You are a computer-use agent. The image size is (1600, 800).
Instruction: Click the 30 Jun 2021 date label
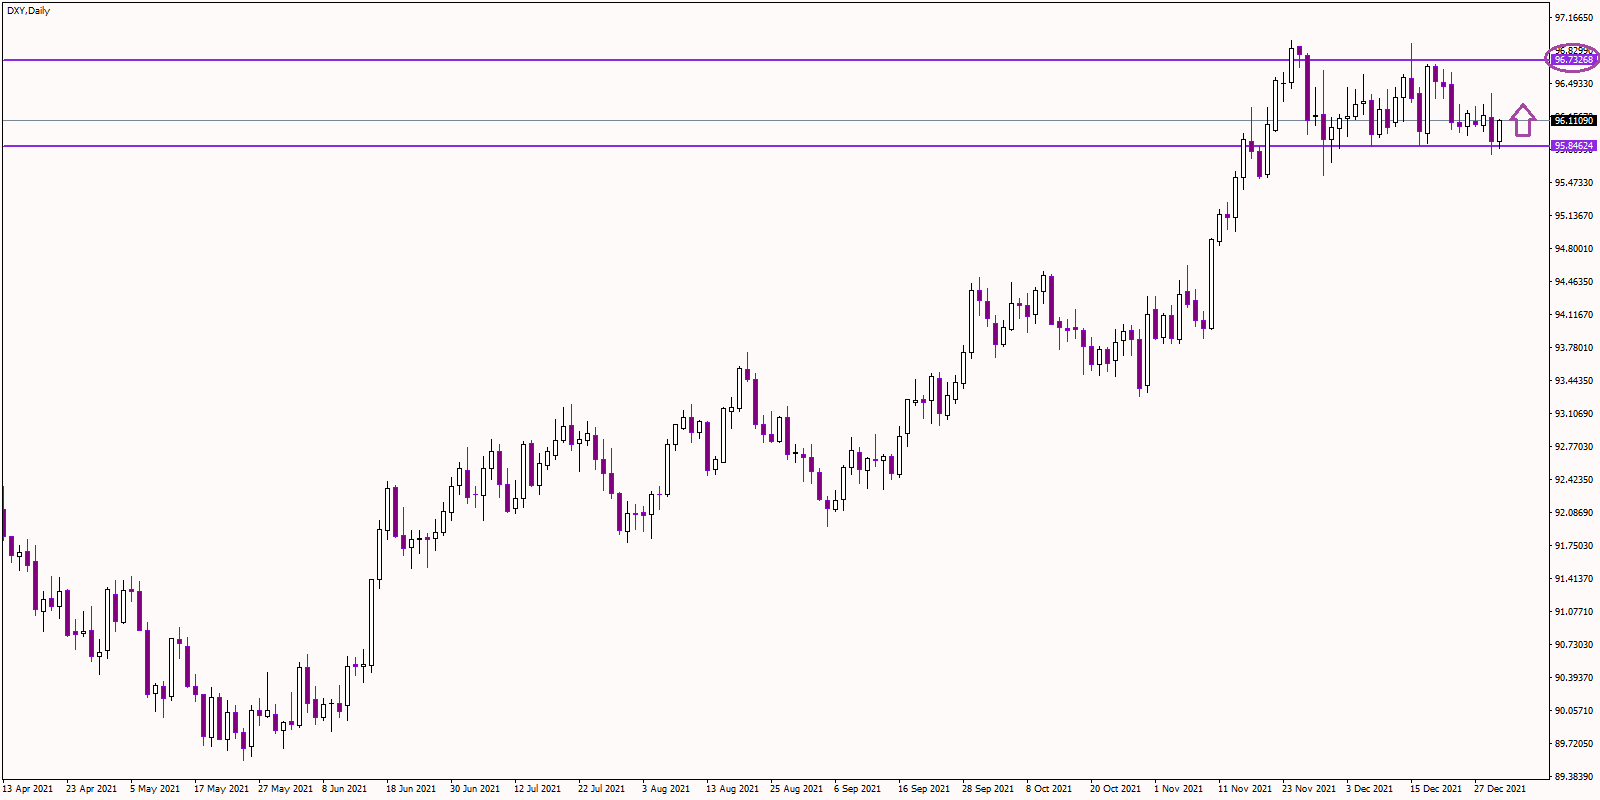click(475, 789)
